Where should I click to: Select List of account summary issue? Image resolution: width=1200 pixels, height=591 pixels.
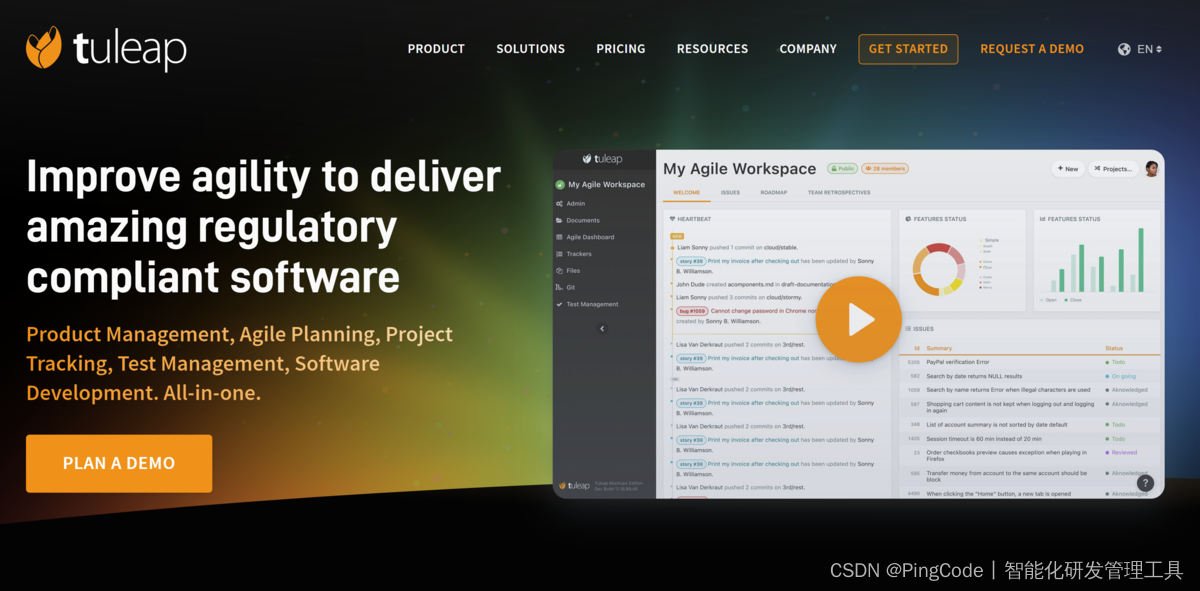click(x=1032, y=424)
